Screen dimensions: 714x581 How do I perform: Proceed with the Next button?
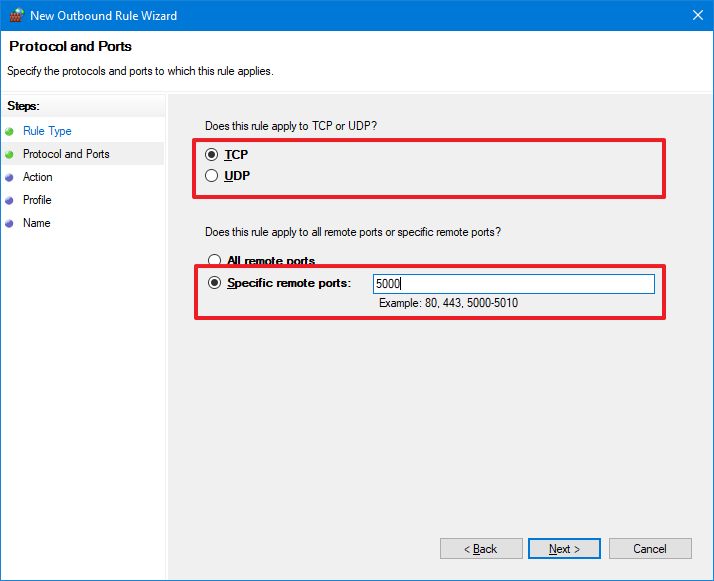[x=563, y=549]
